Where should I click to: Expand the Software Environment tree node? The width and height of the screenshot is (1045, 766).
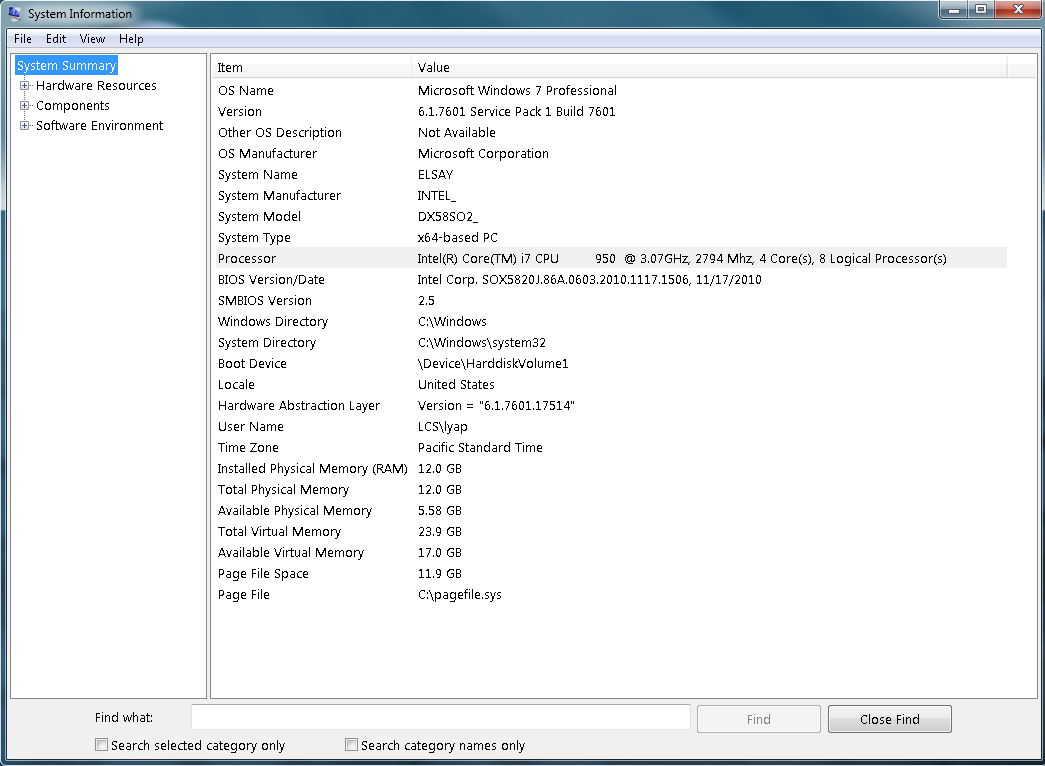tap(25, 125)
